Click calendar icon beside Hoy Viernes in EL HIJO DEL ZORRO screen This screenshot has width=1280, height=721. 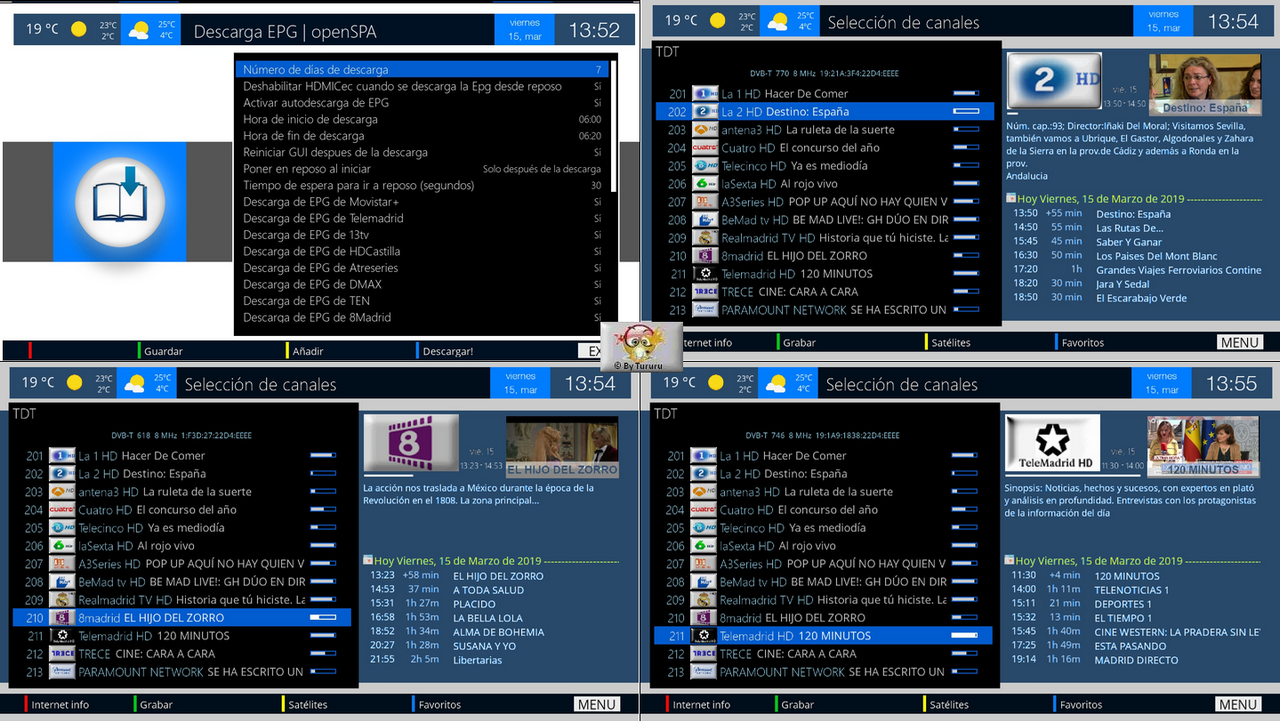(368, 560)
